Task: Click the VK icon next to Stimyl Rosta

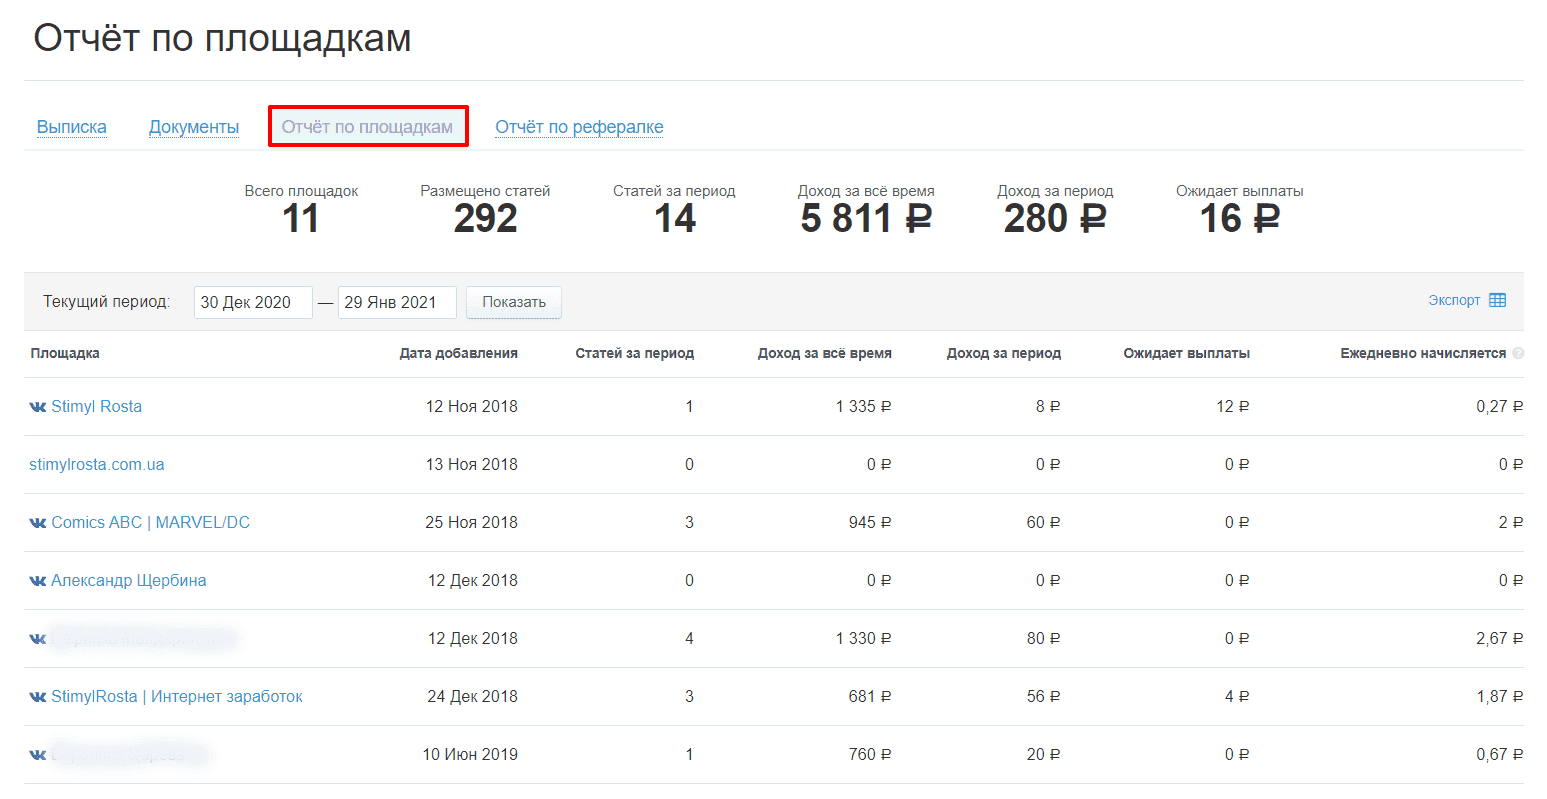Action: pyautogui.click(x=38, y=407)
